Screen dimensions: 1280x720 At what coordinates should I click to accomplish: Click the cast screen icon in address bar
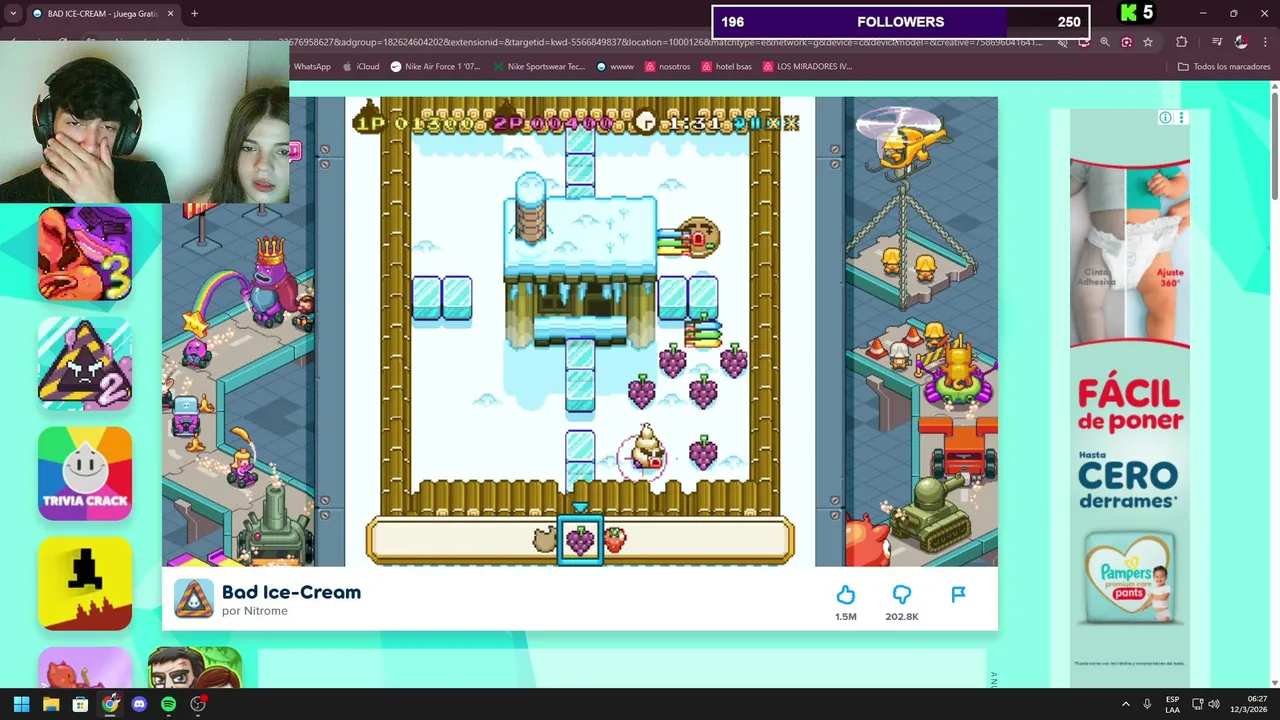pos(1083,42)
